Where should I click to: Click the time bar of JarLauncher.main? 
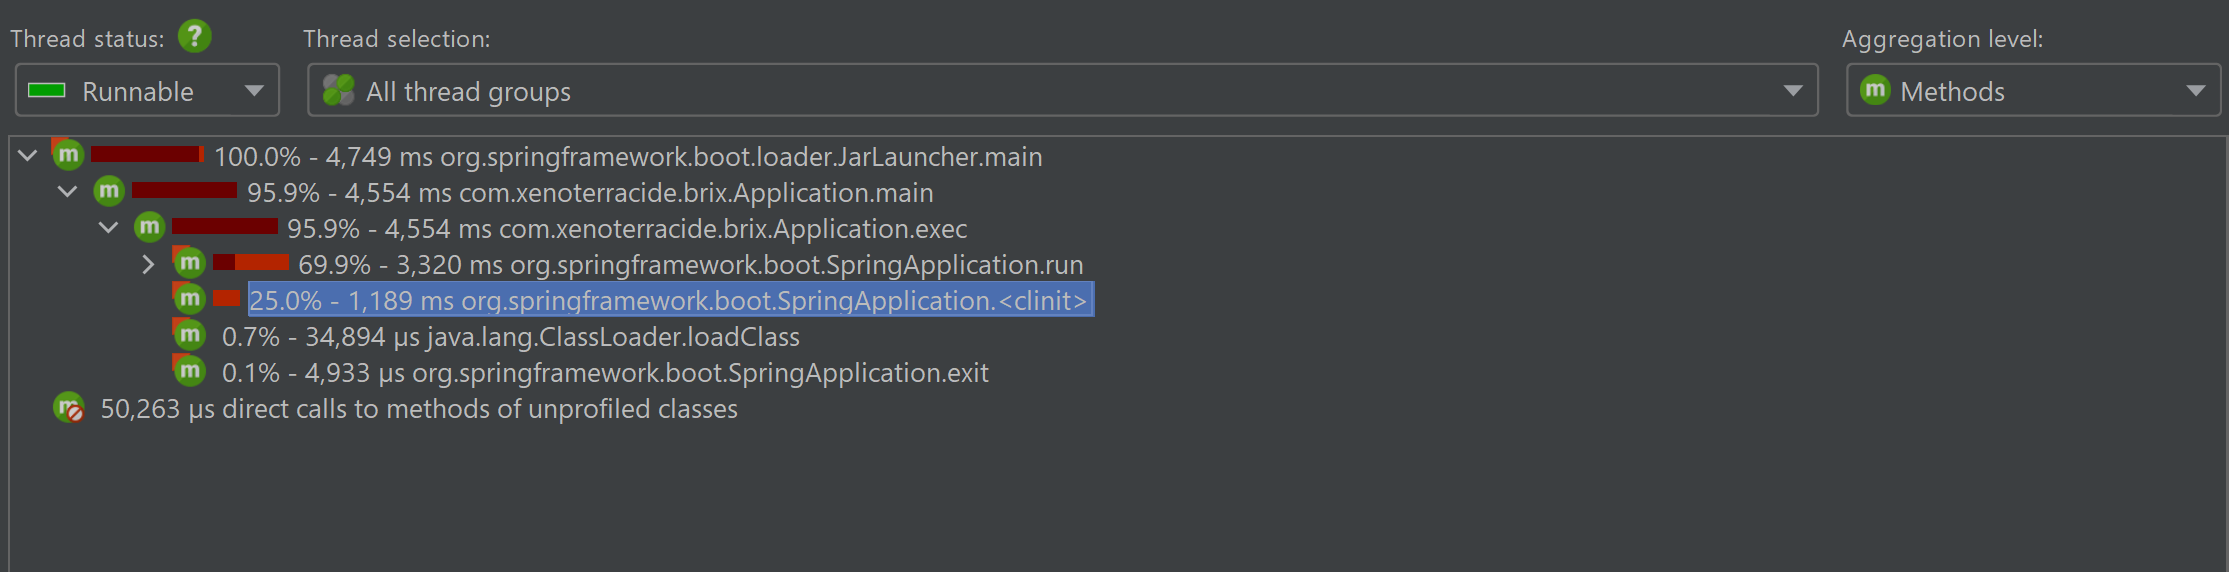148,154
